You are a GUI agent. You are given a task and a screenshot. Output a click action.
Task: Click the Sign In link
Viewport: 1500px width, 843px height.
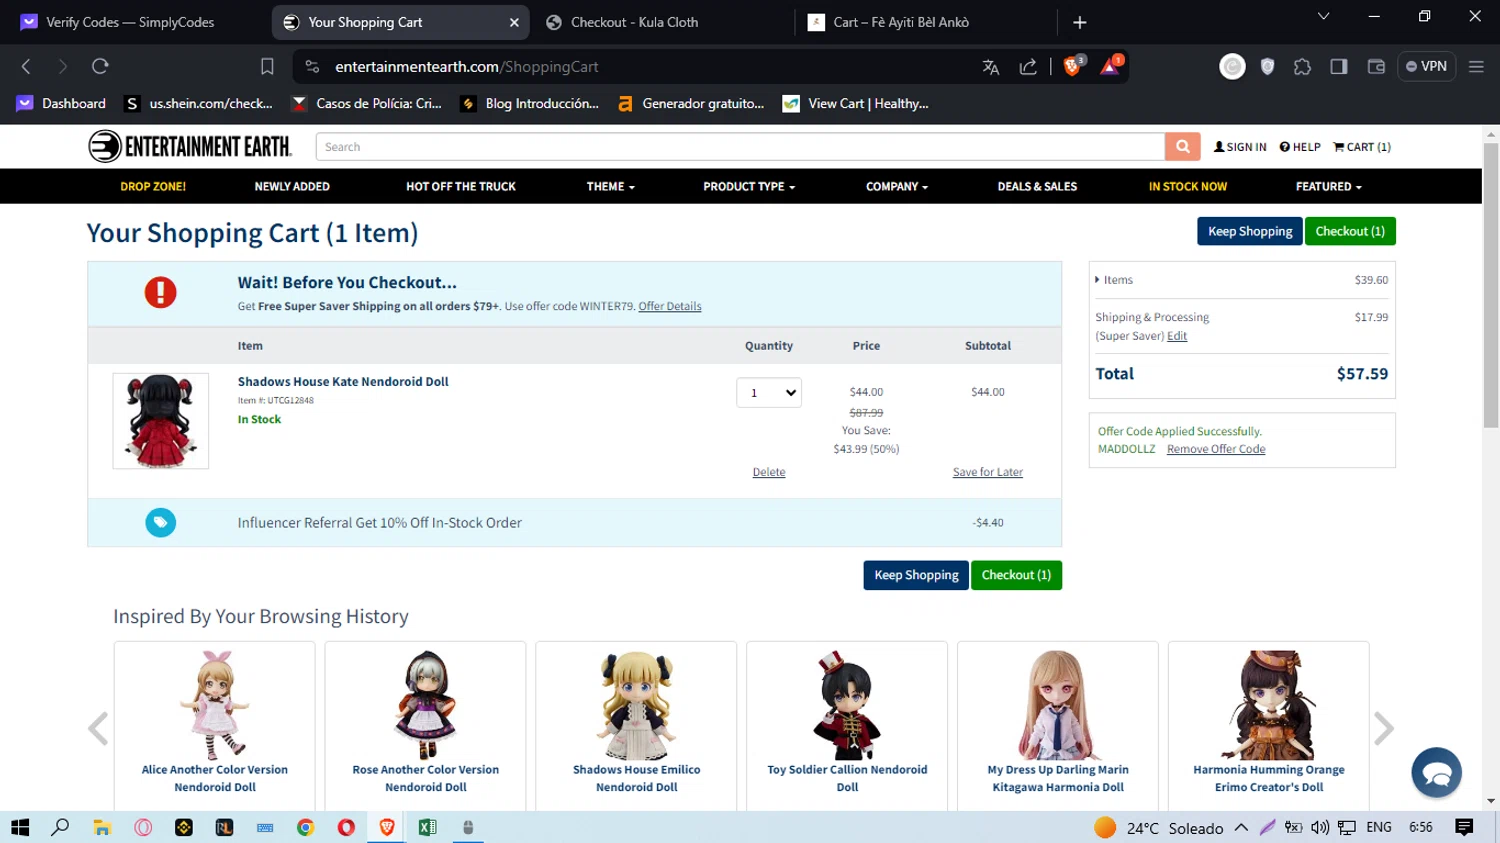click(x=1240, y=147)
